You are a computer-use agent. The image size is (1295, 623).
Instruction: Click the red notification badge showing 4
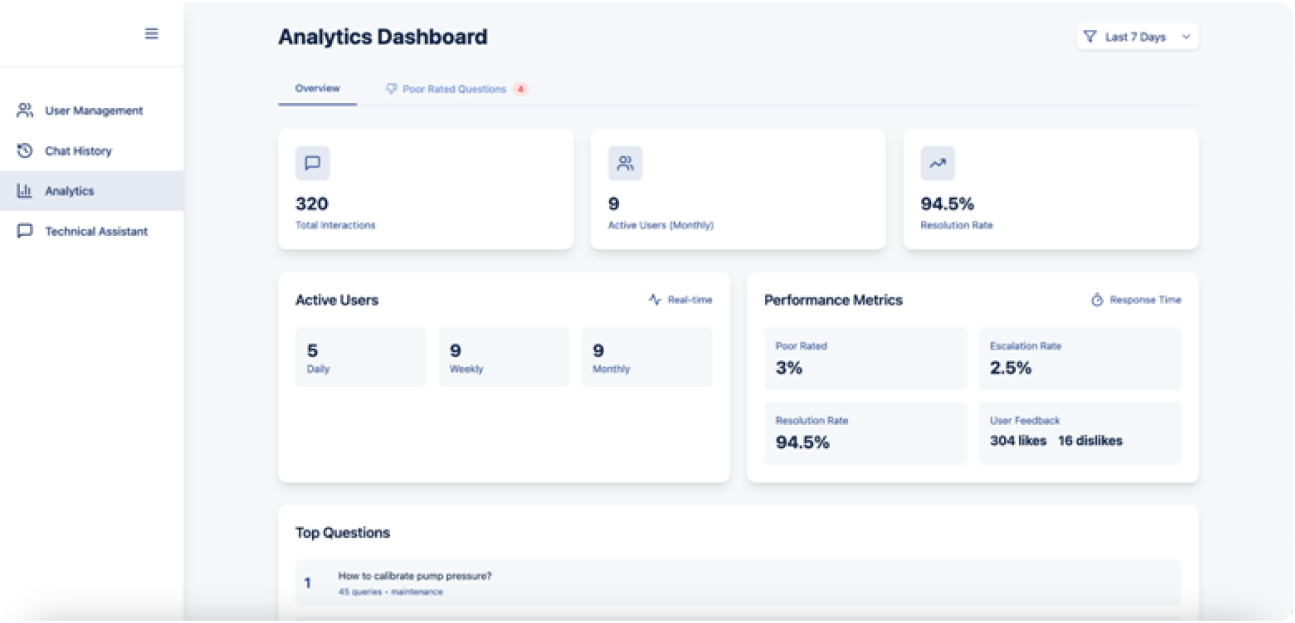(x=521, y=89)
